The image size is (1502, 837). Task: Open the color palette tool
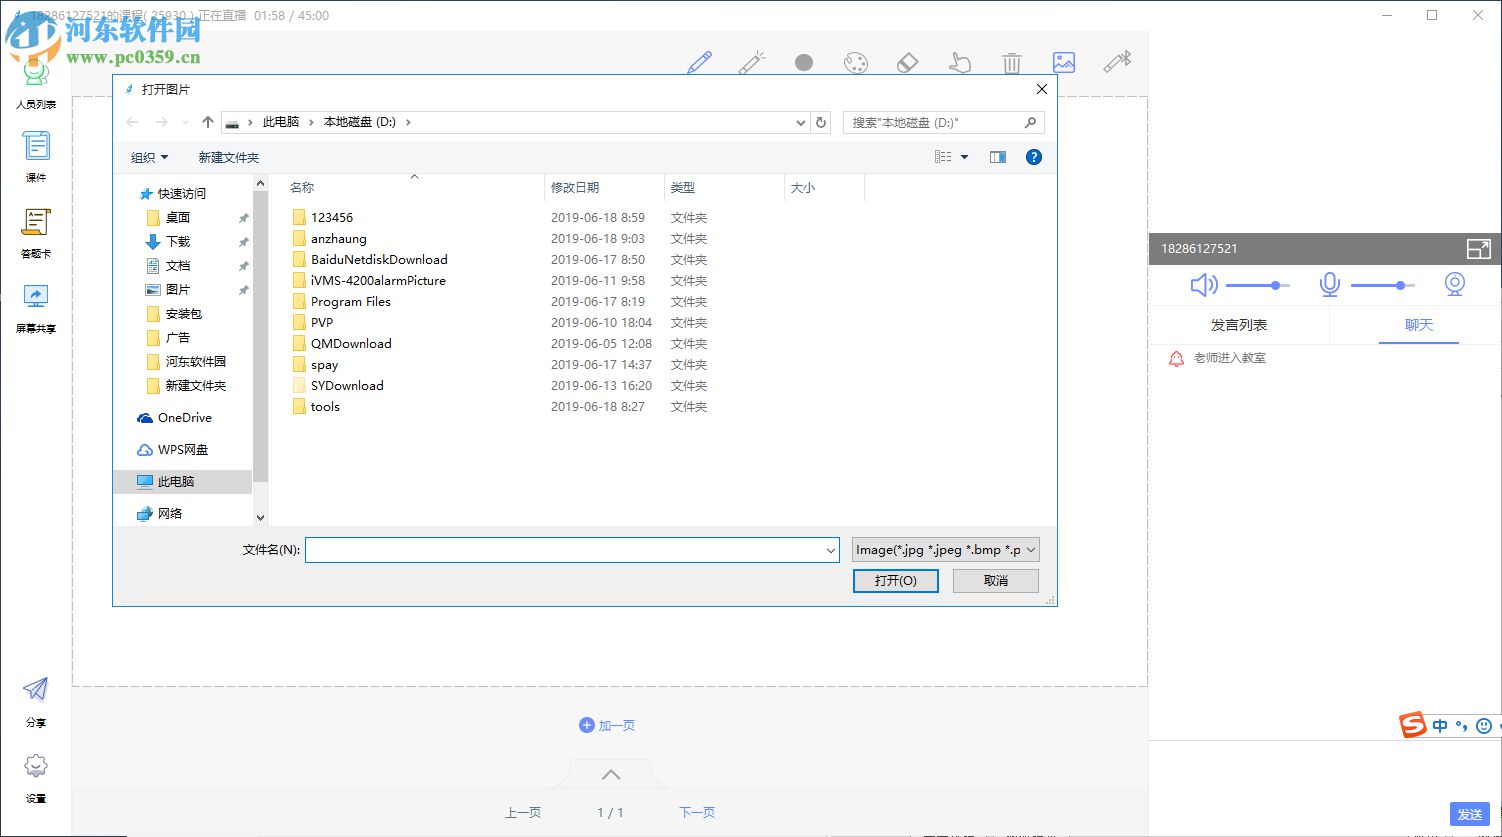(856, 63)
